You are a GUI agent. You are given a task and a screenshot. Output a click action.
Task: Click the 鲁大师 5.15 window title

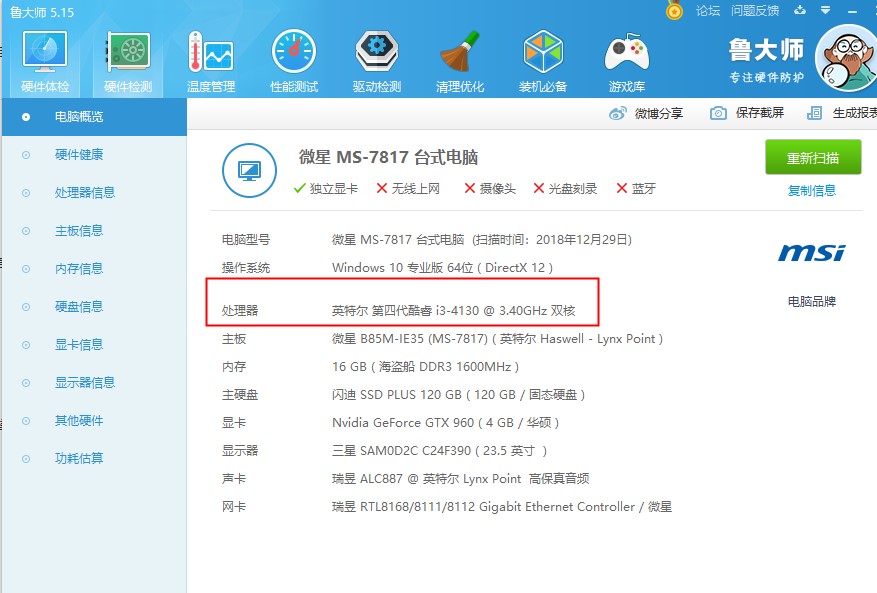(42, 12)
